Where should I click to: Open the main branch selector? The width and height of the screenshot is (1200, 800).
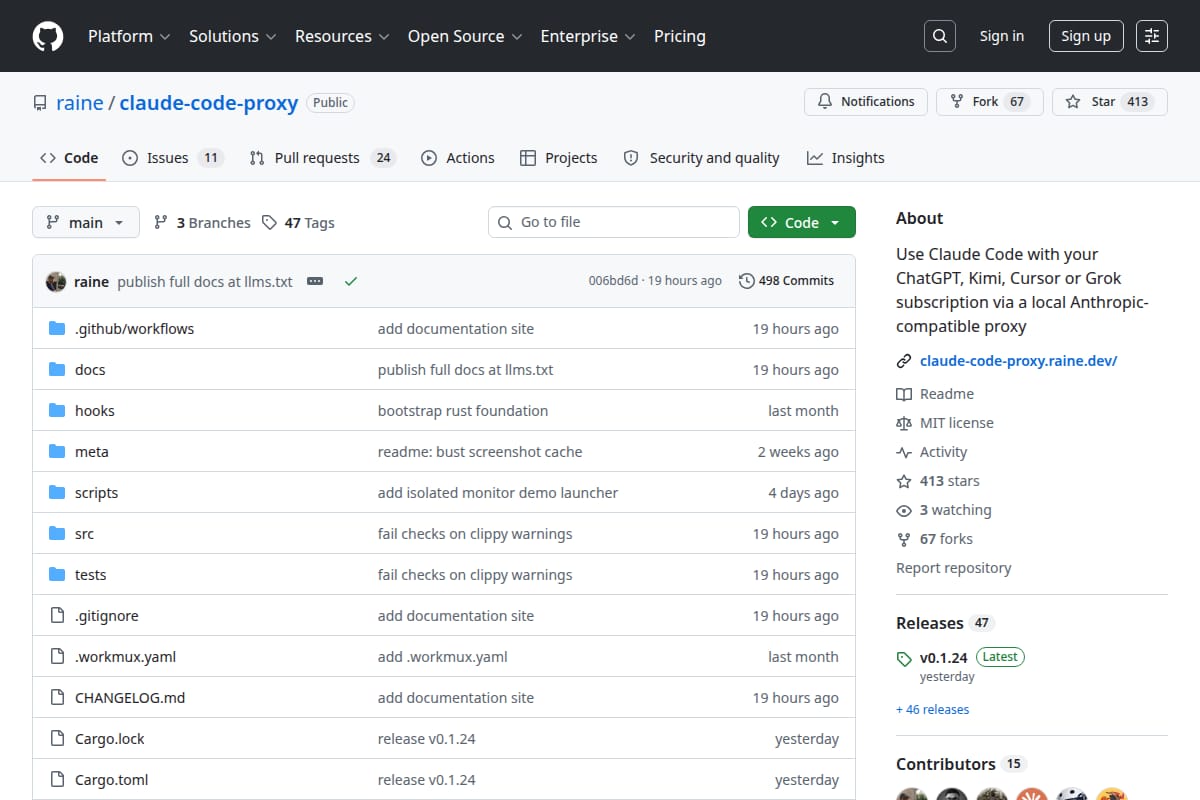click(x=85, y=222)
